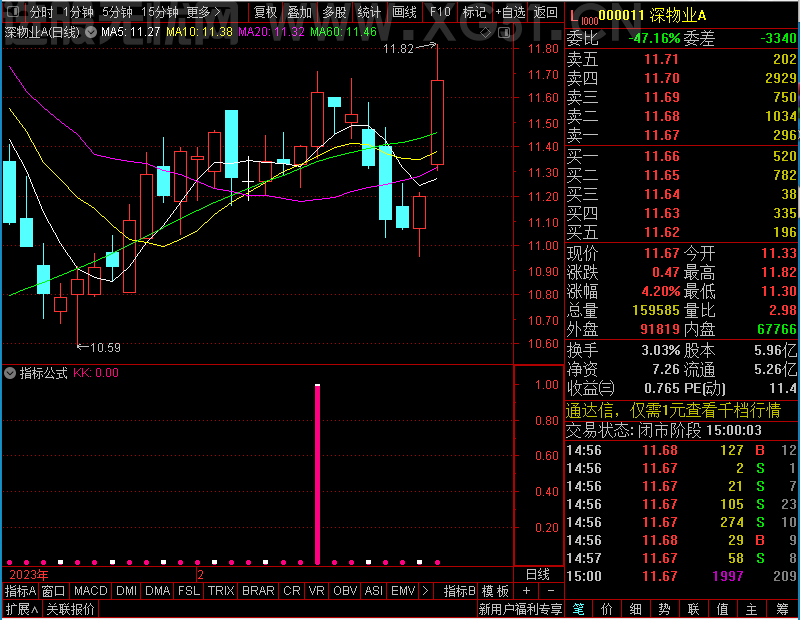Open the 关联报价 related quotes tab
Image resolution: width=800 pixels, height=620 pixels.
pos(70,609)
